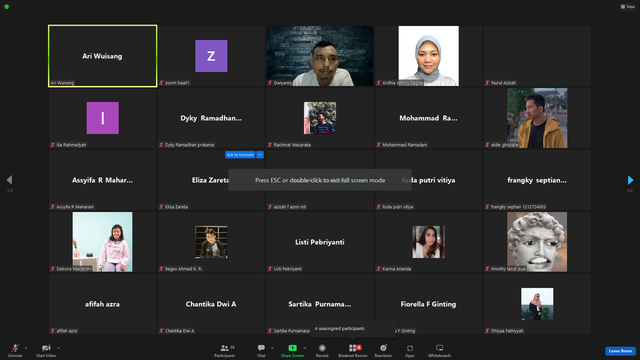
Task: Expand share options caret beside Share Screen
Action: (305, 348)
